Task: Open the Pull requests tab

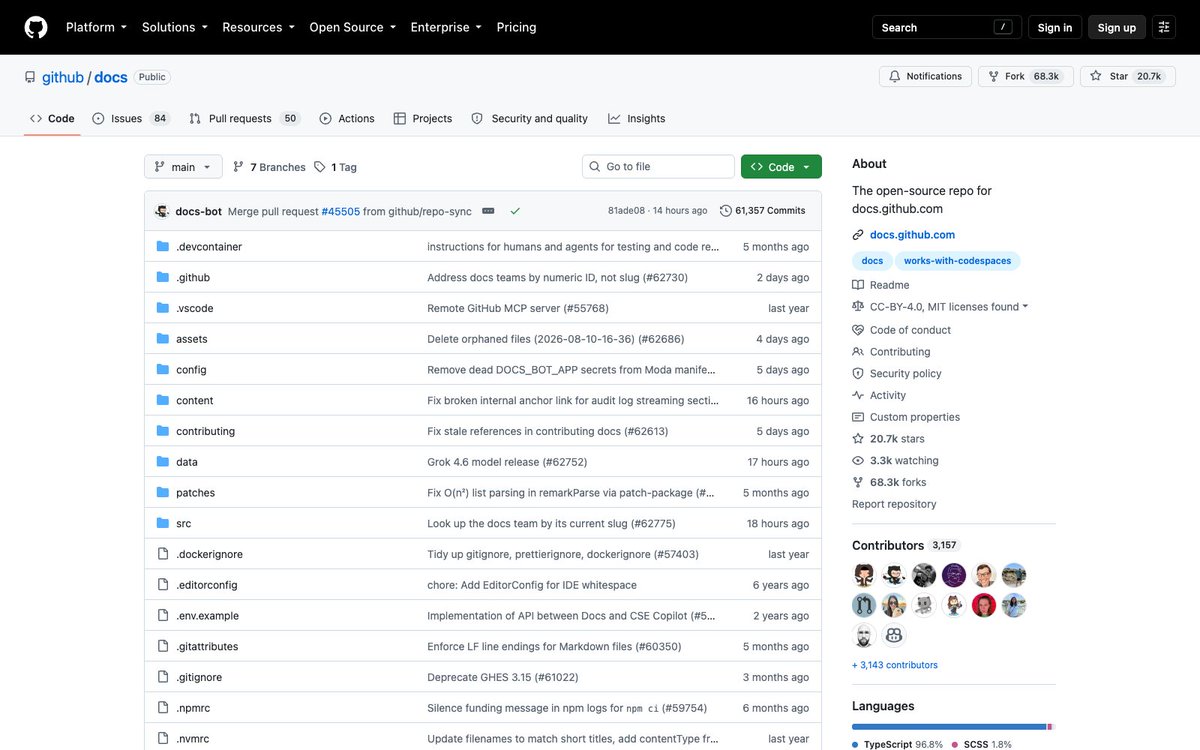Action: click(244, 118)
